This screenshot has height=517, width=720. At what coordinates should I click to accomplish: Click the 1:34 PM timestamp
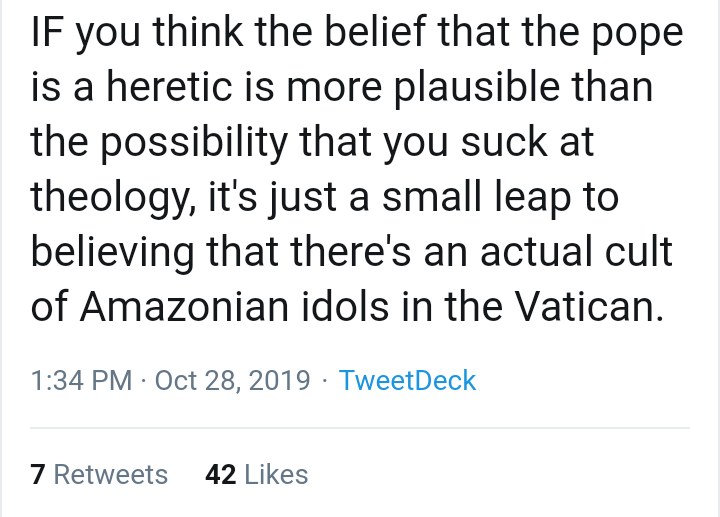(81, 380)
